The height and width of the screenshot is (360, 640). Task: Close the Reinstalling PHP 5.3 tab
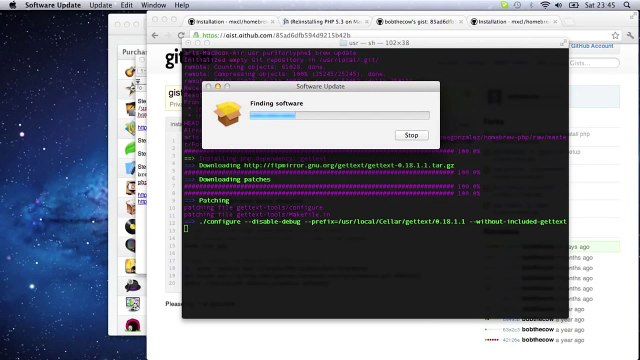[x=367, y=22]
